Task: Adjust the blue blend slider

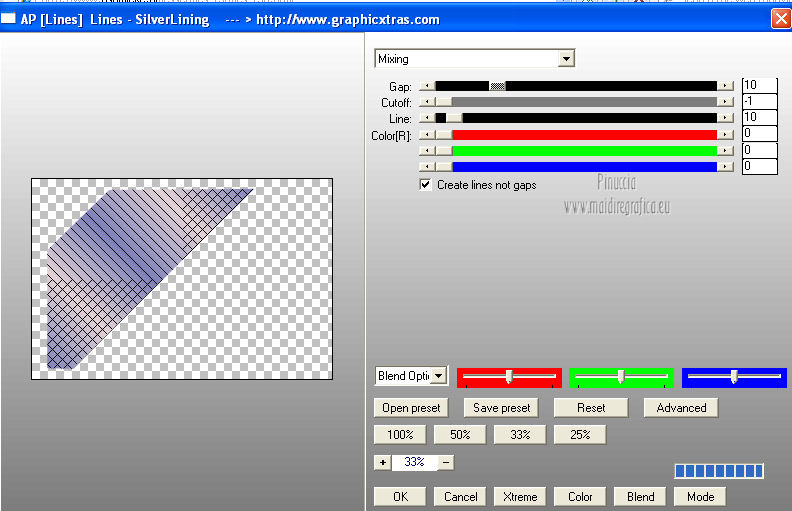Action: (x=734, y=377)
